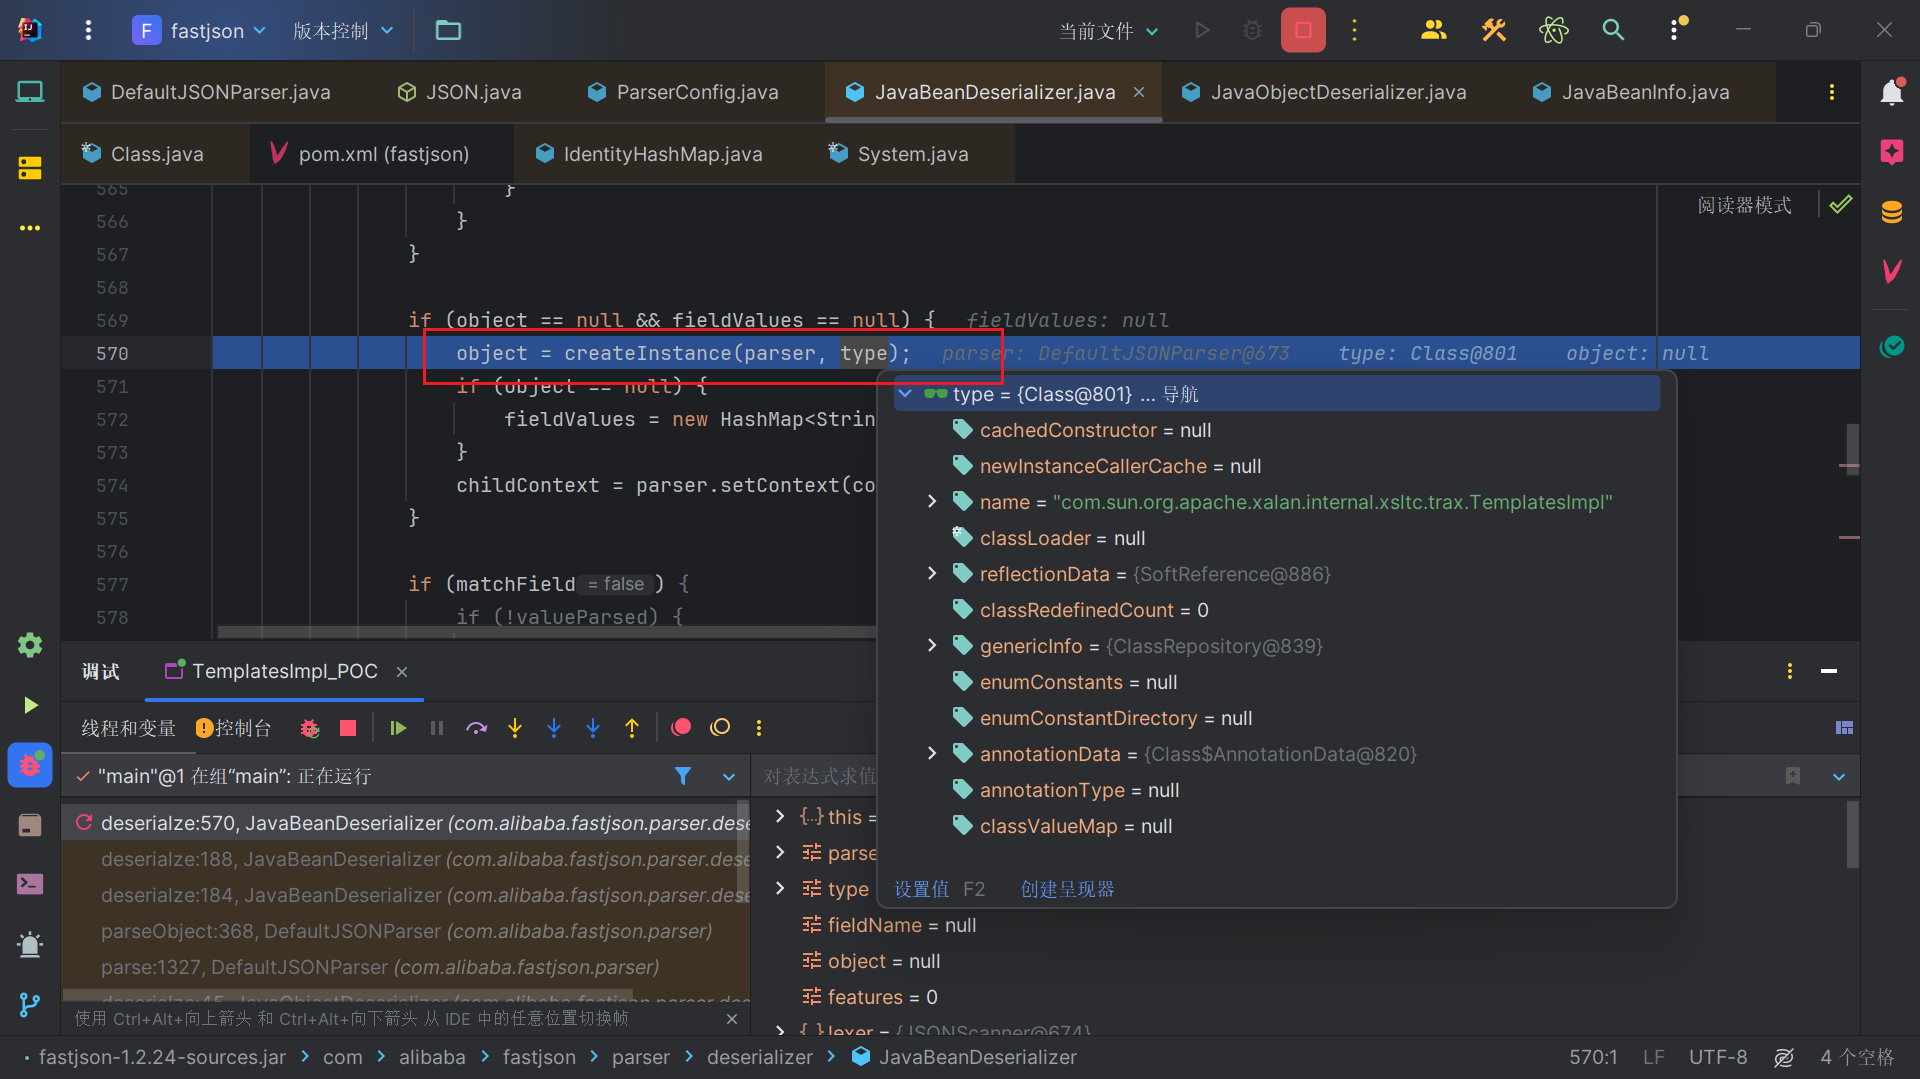Stop the debug session in debug toolbar
Screen dimensions: 1920x1079
[348, 728]
